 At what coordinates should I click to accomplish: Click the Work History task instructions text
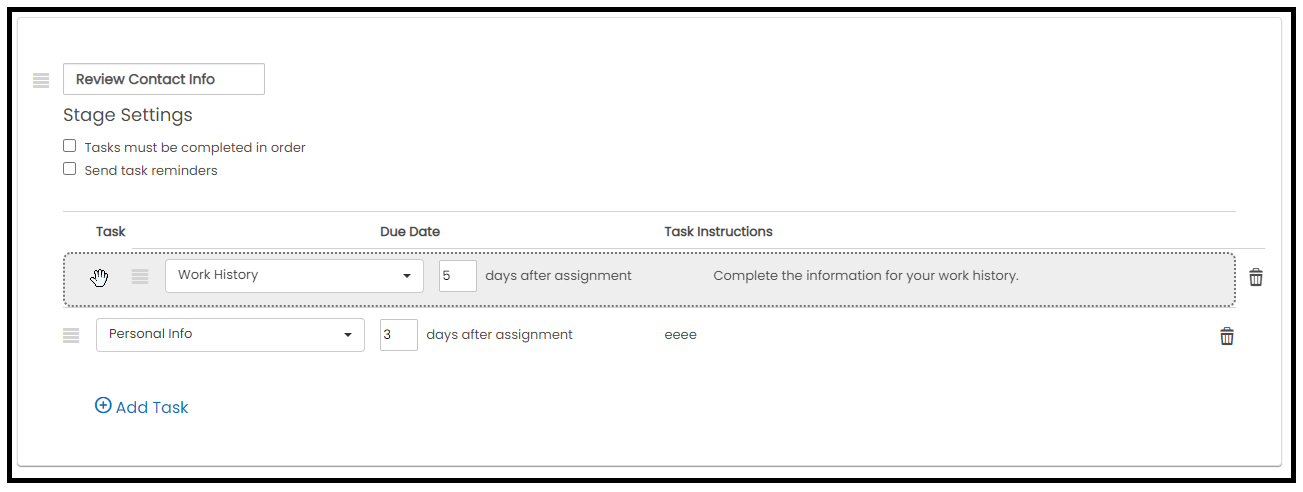pos(866,275)
